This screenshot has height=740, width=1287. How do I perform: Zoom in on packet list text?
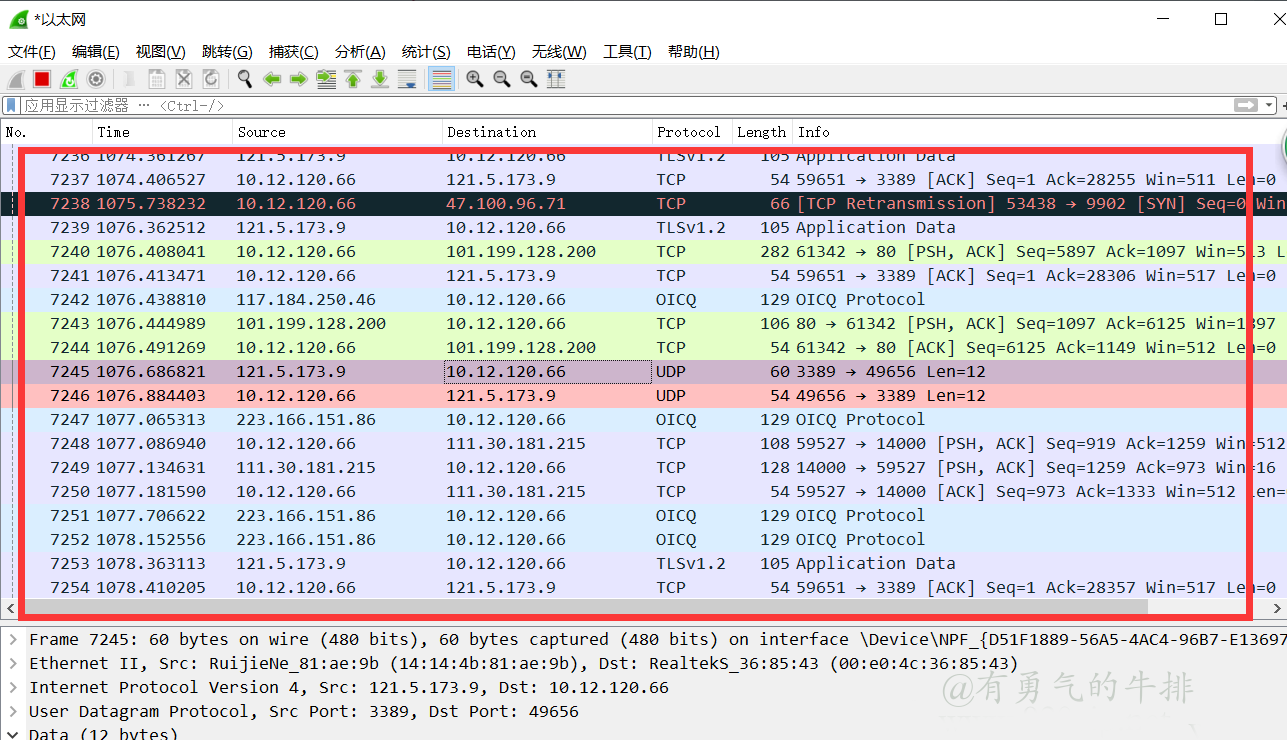coord(475,79)
